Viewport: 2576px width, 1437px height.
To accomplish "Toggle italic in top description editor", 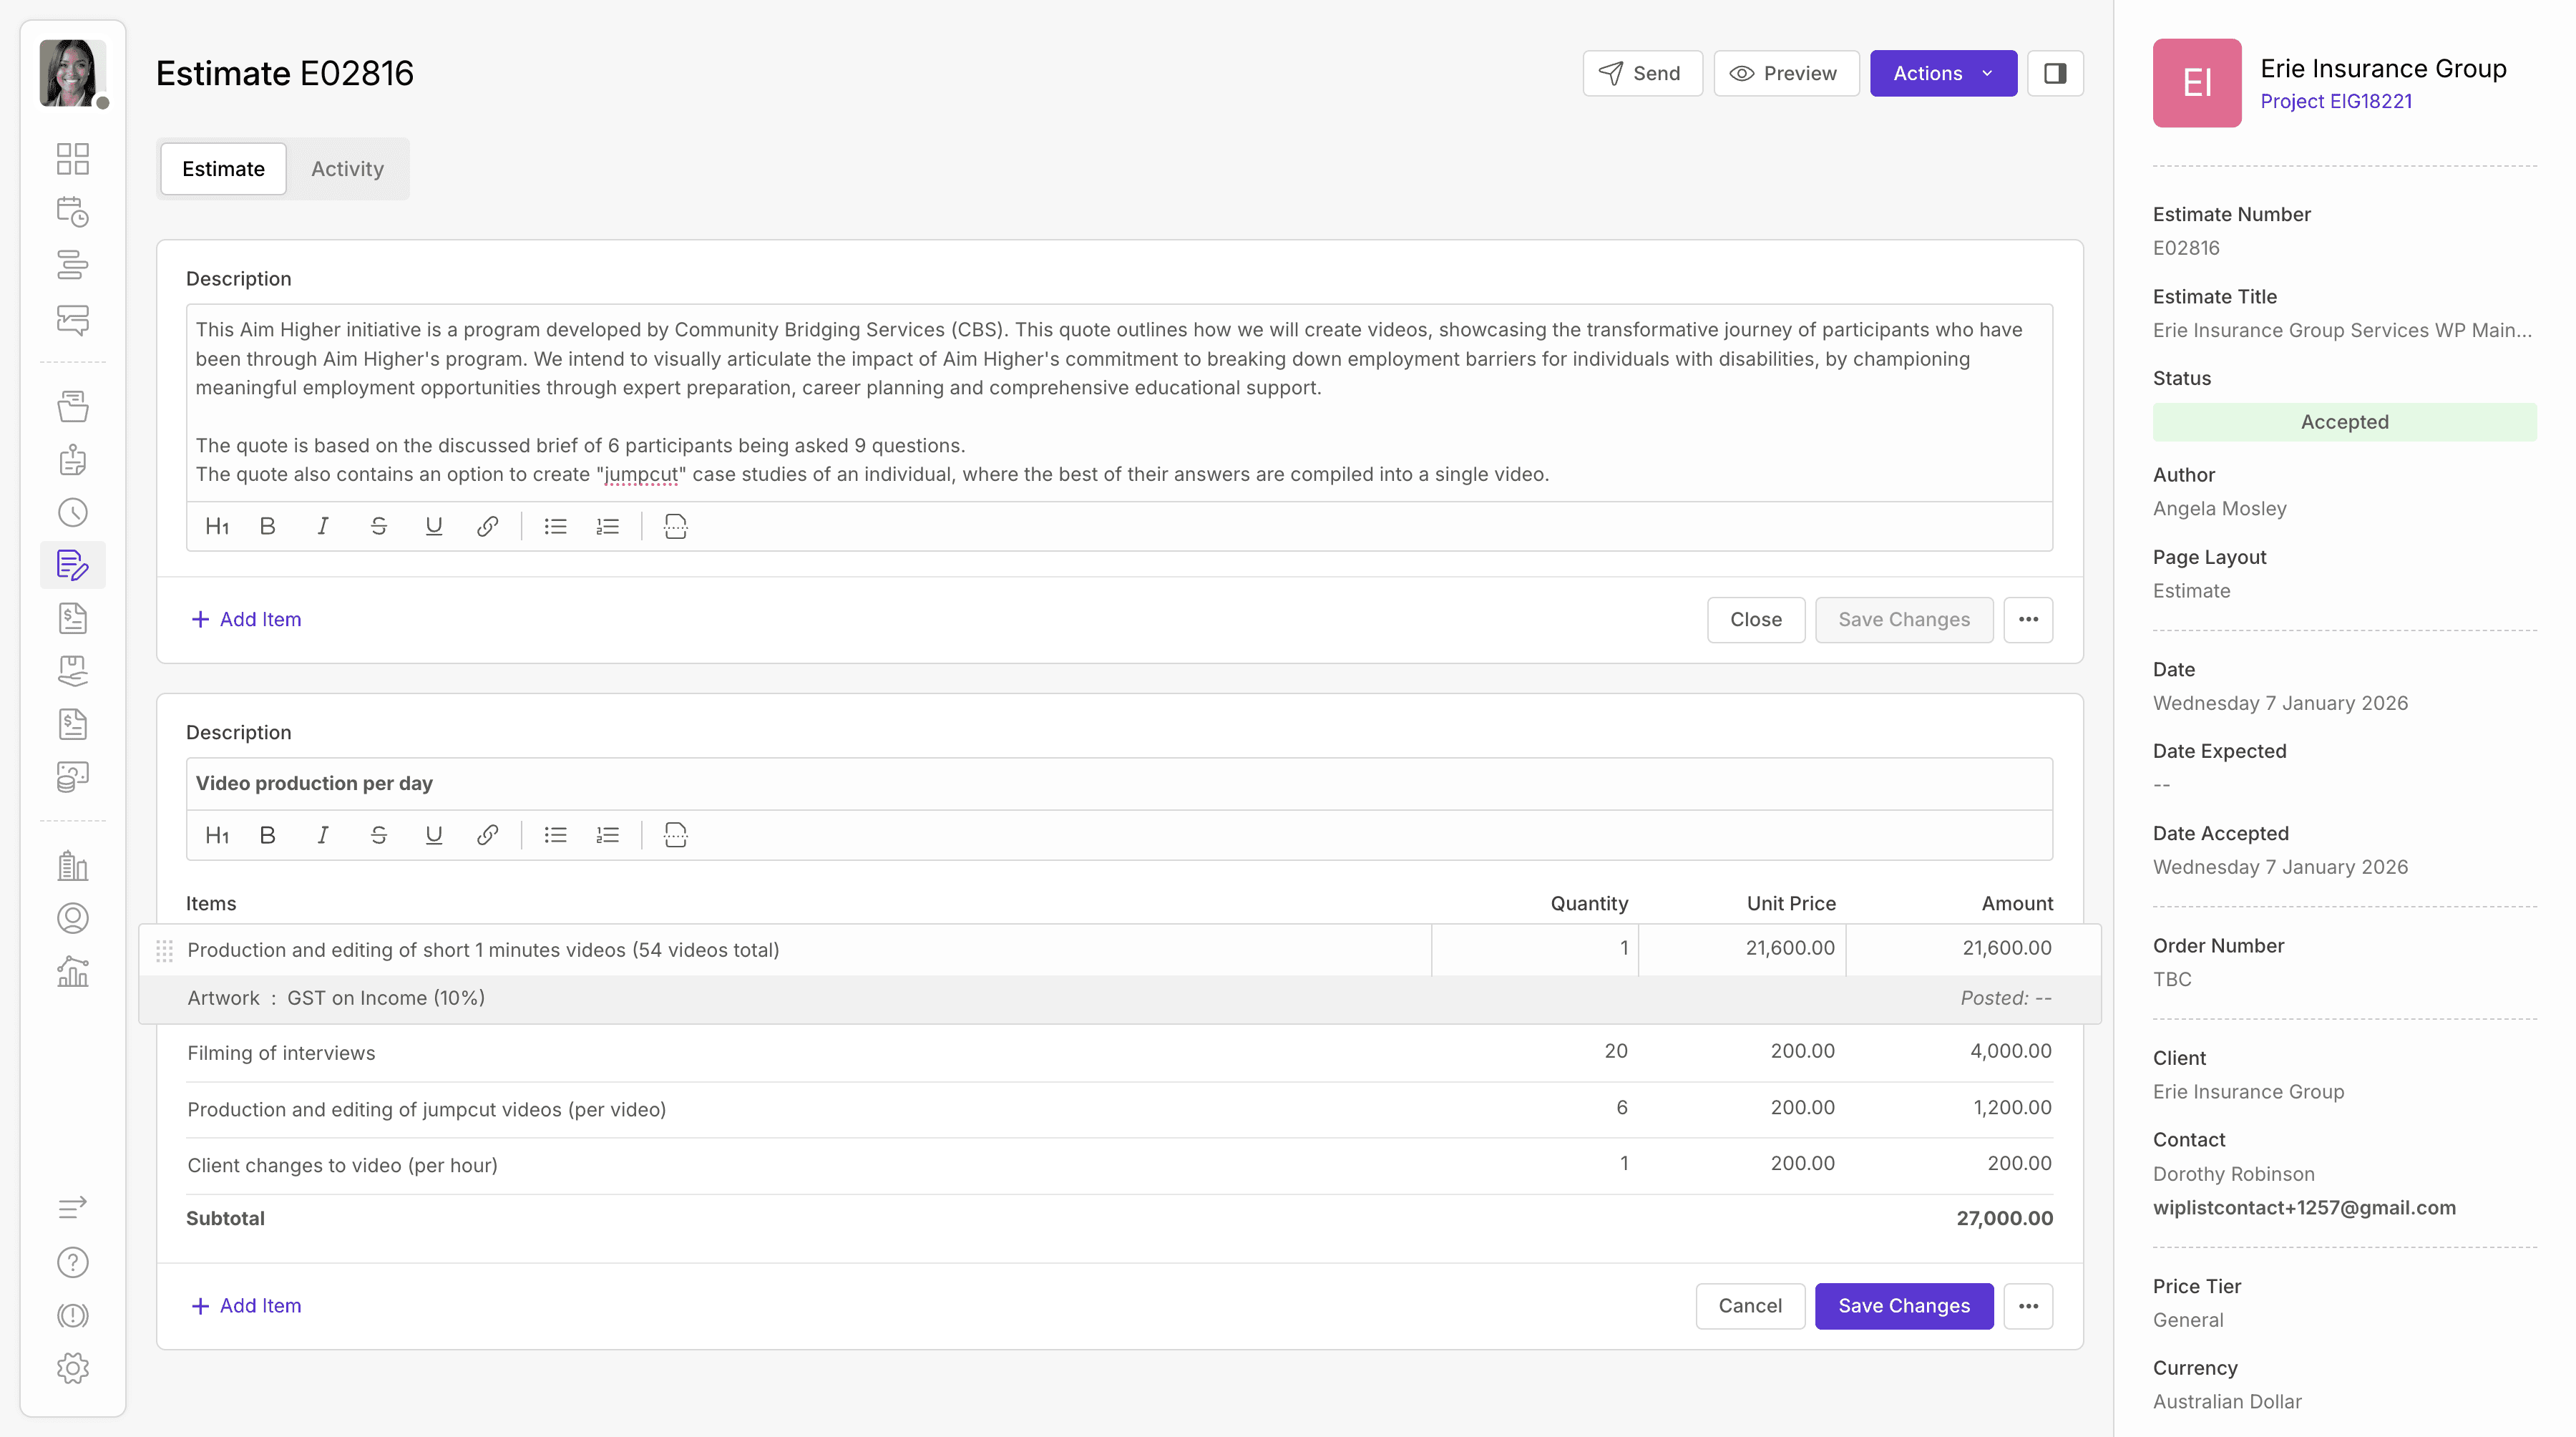I will coord(322,526).
